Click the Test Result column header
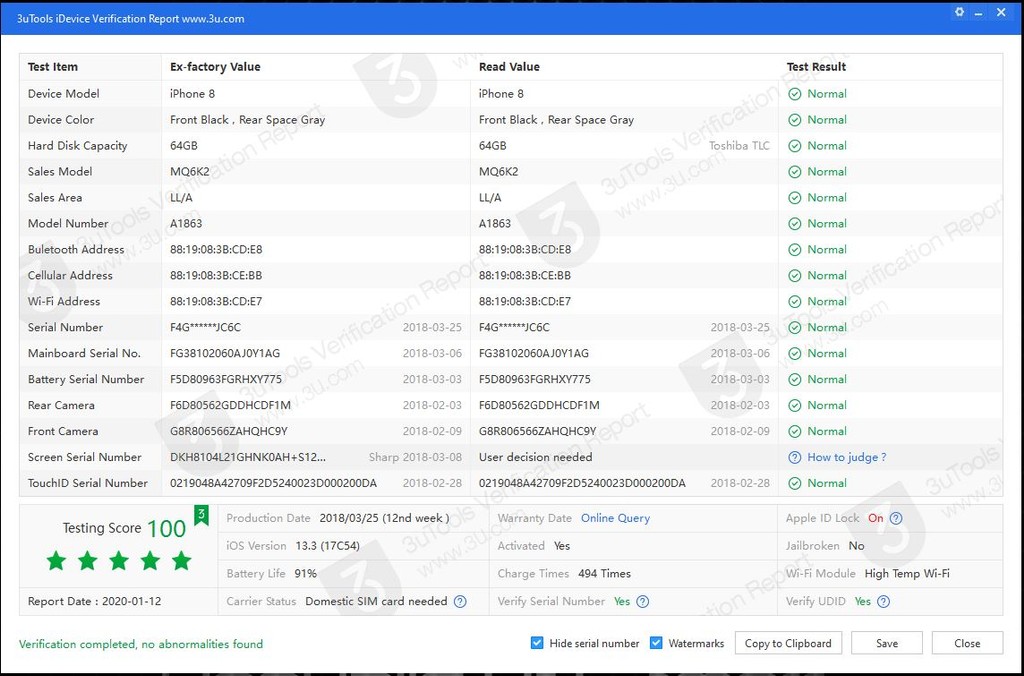The width and height of the screenshot is (1024, 676). point(816,67)
